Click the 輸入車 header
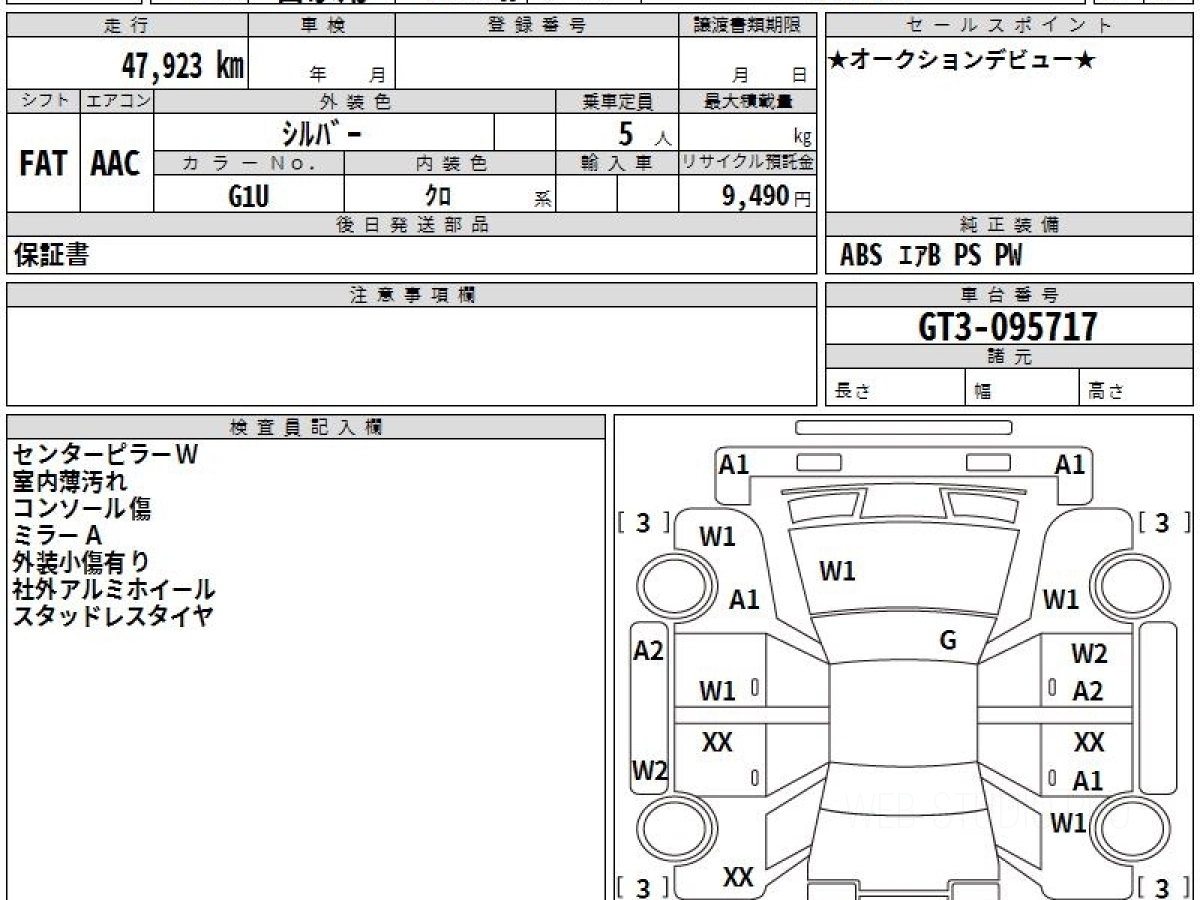The image size is (1200, 900). (x=618, y=164)
